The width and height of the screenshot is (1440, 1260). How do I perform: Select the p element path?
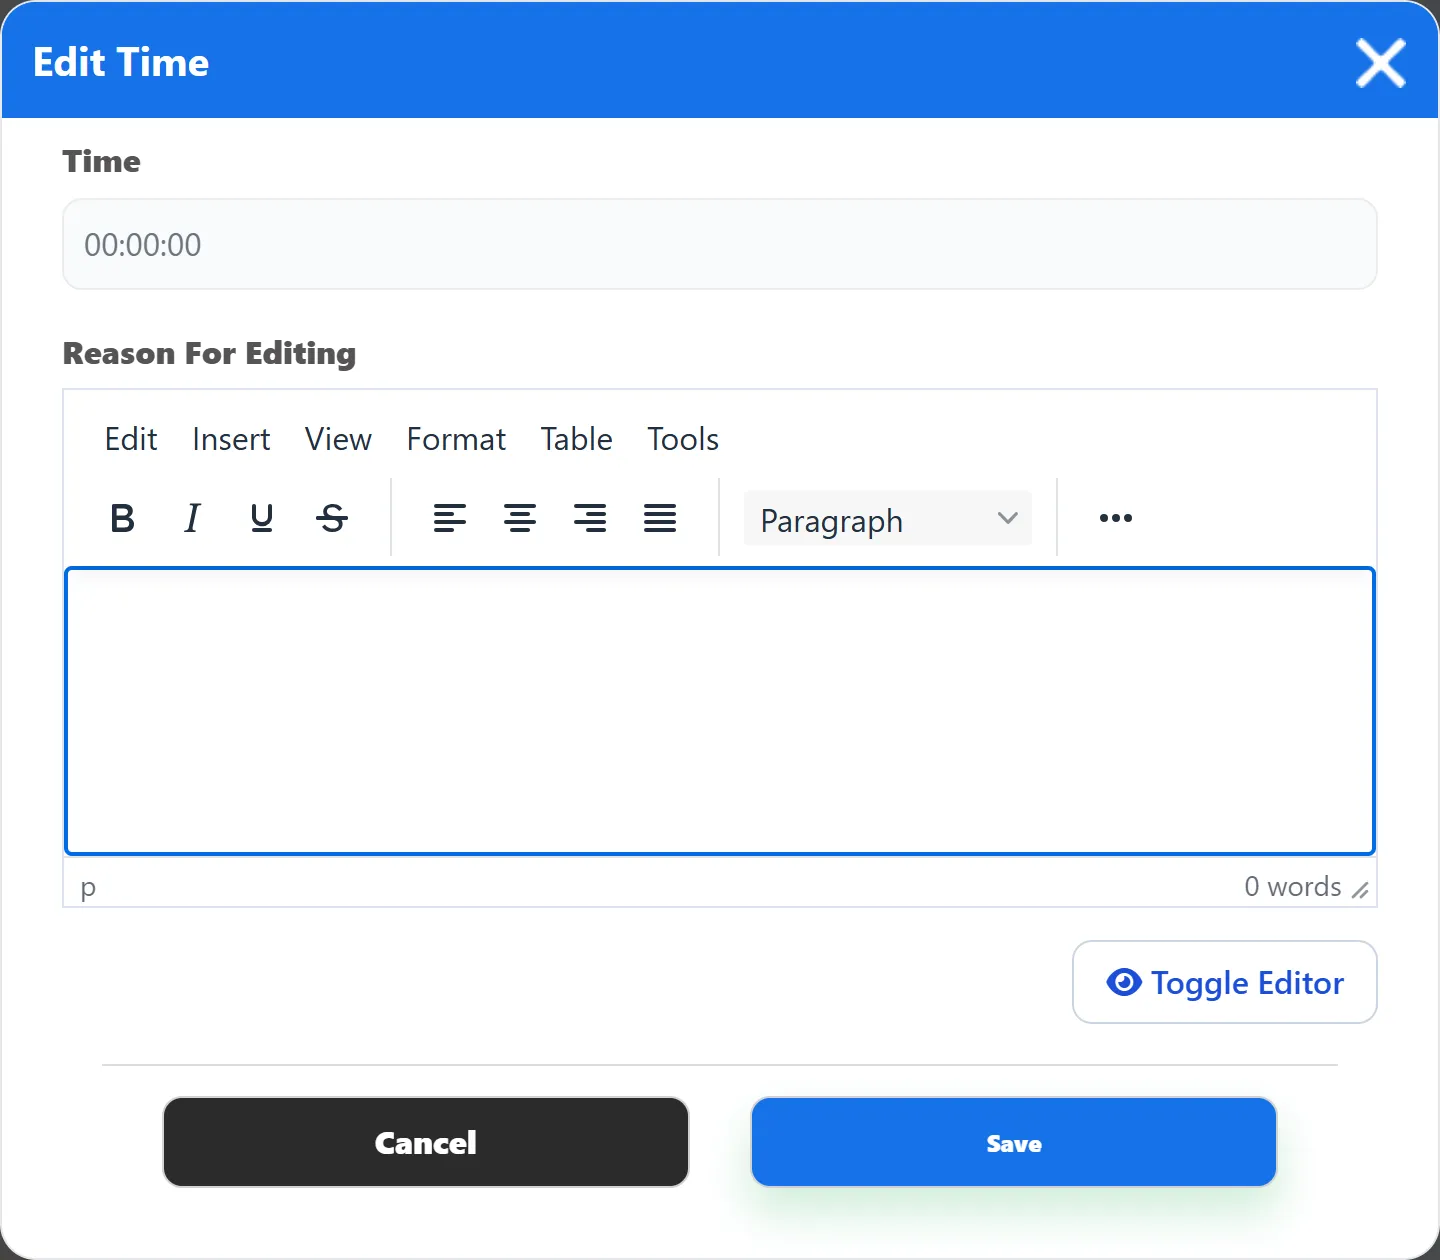(x=88, y=887)
